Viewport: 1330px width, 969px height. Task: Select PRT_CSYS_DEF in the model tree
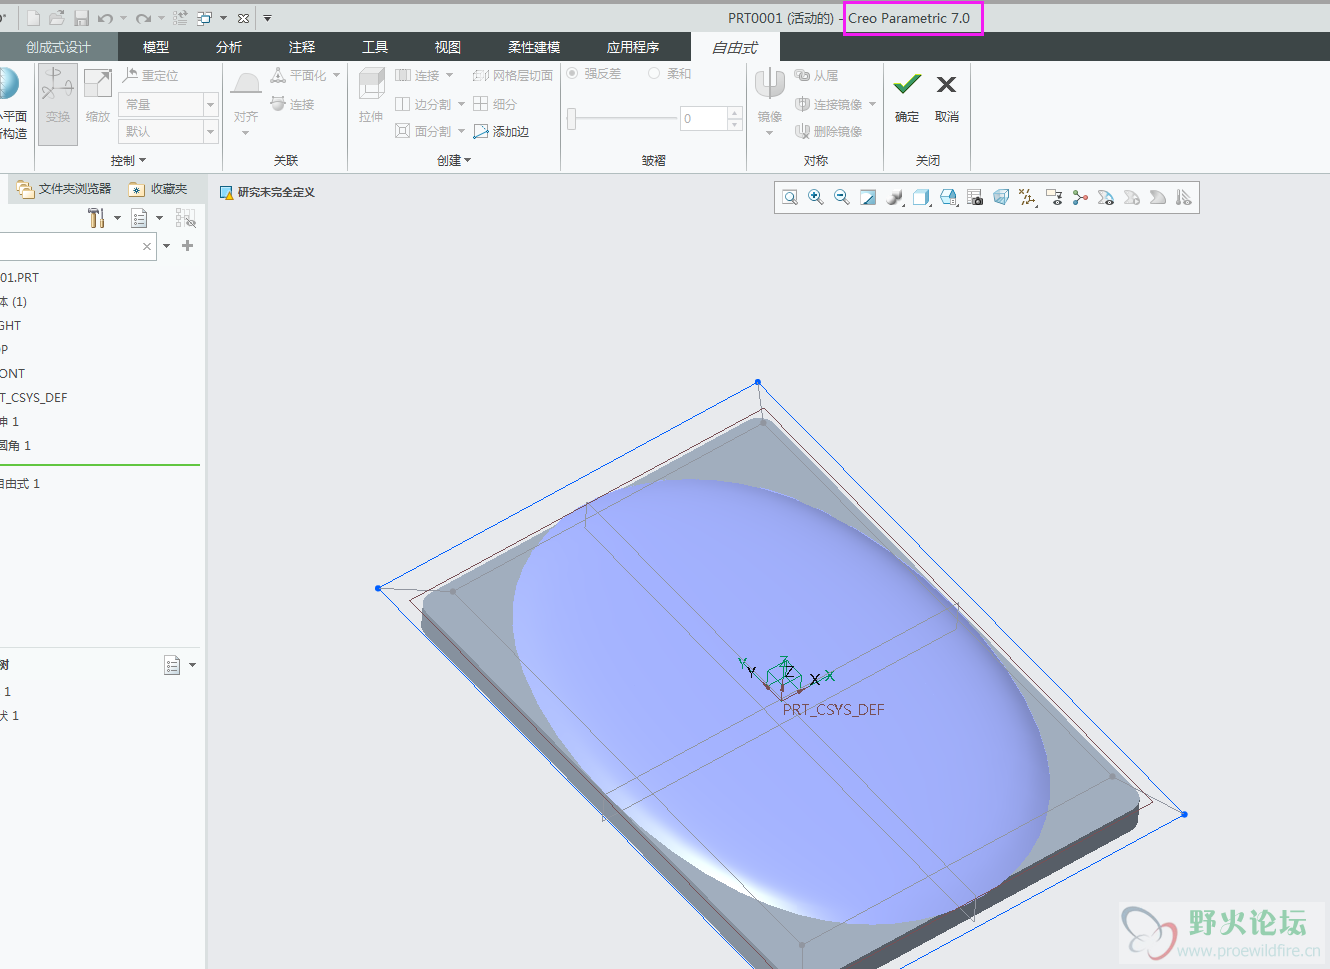click(34, 397)
